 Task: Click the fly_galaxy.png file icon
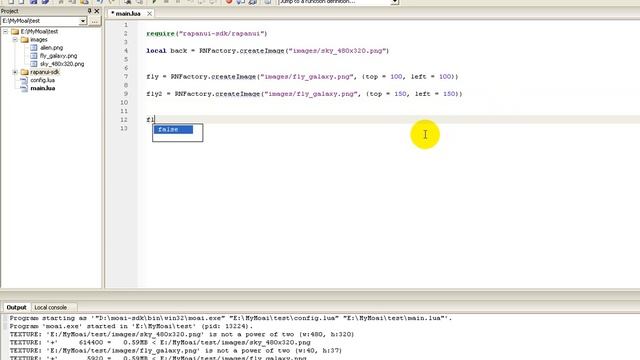coord(34,56)
